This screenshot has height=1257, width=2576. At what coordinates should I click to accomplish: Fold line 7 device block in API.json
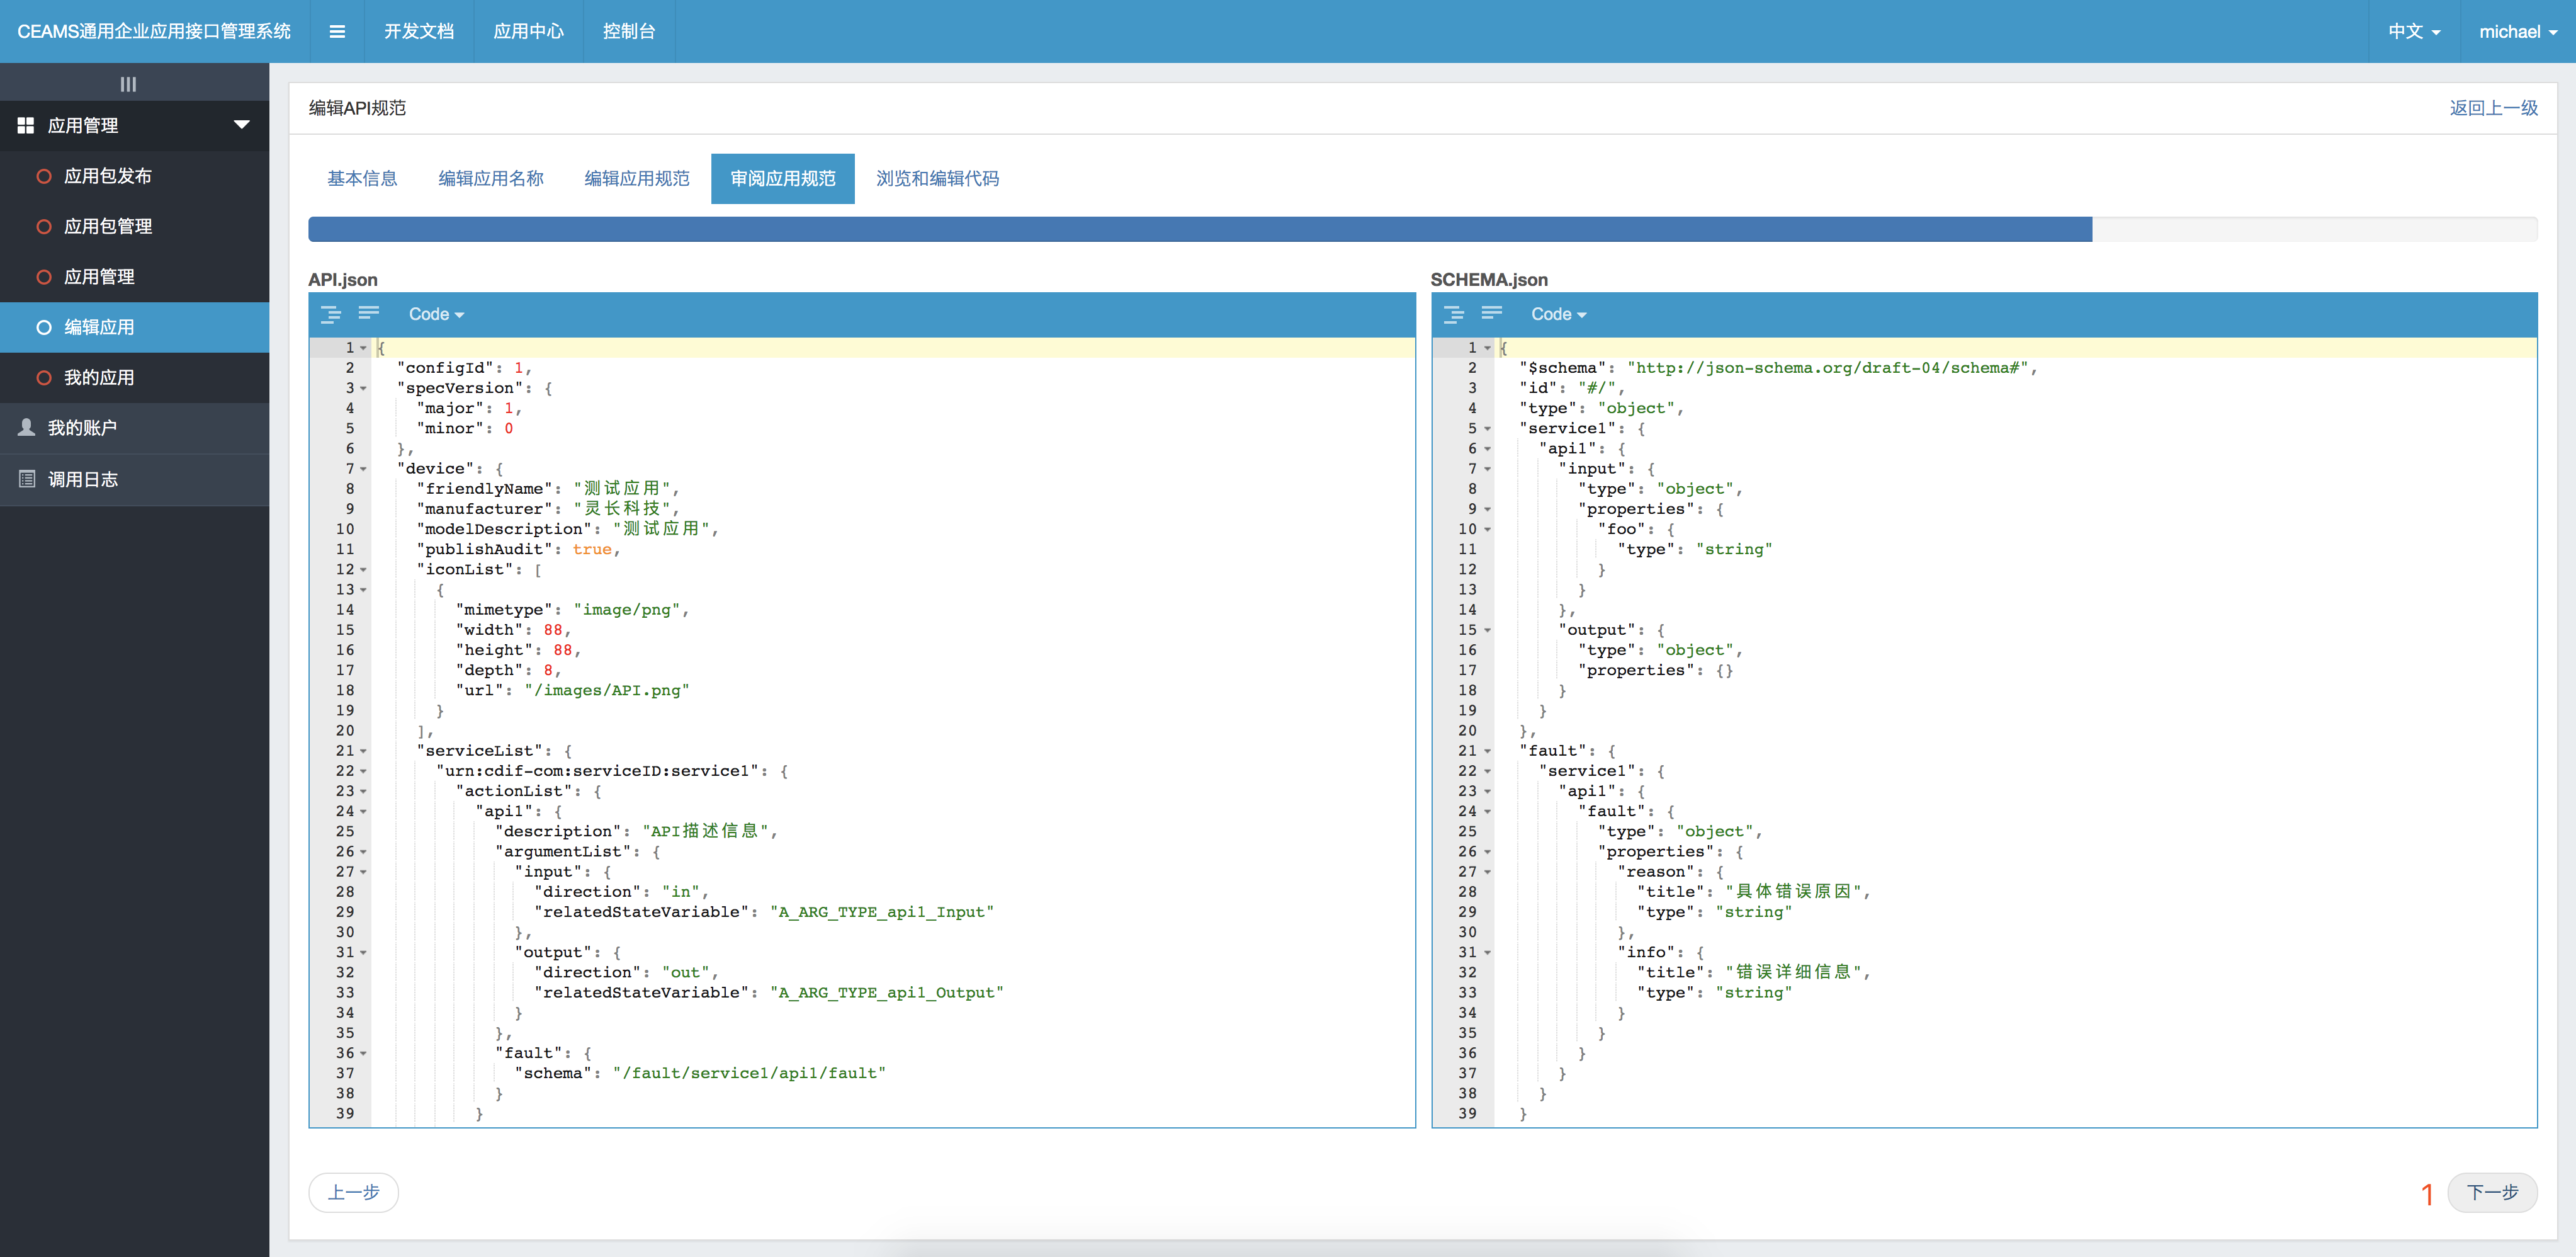click(x=363, y=469)
